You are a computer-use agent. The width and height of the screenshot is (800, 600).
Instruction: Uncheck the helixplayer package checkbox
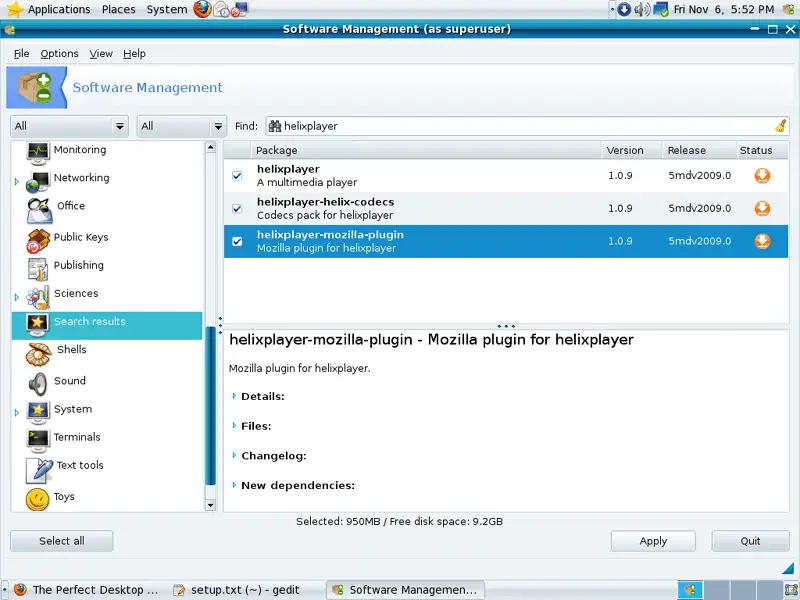[x=237, y=176]
